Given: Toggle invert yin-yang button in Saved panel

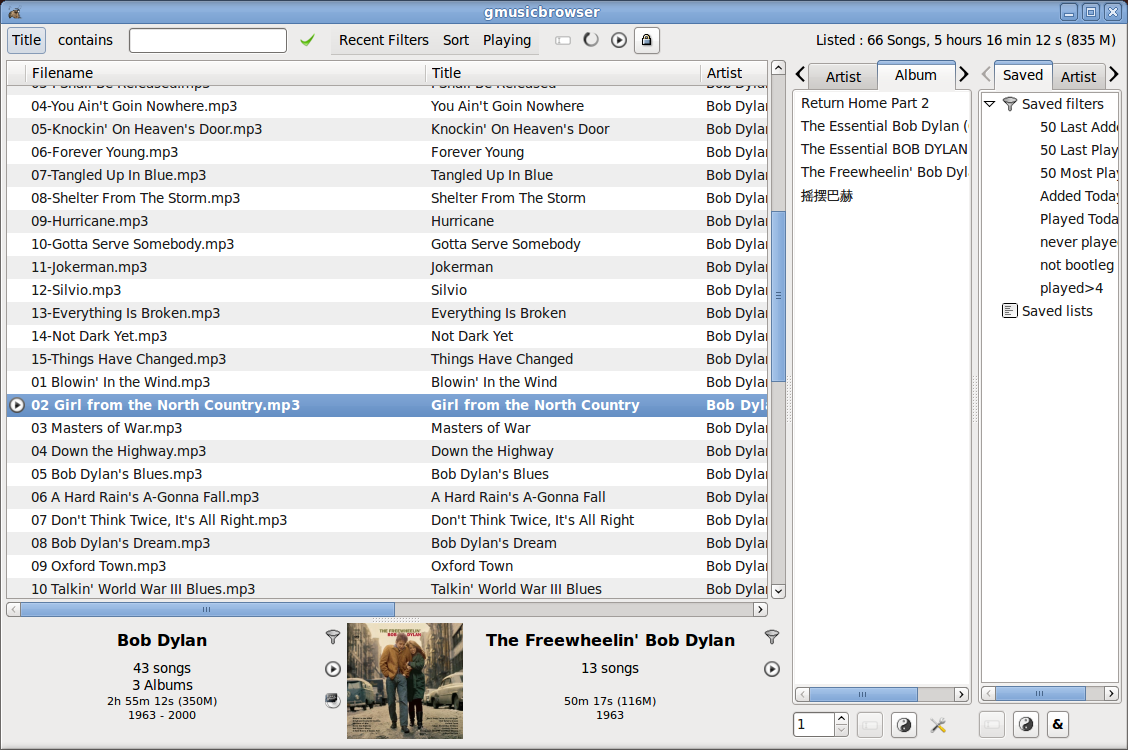Looking at the screenshot, I should pyautogui.click(x=1027, y=725).
